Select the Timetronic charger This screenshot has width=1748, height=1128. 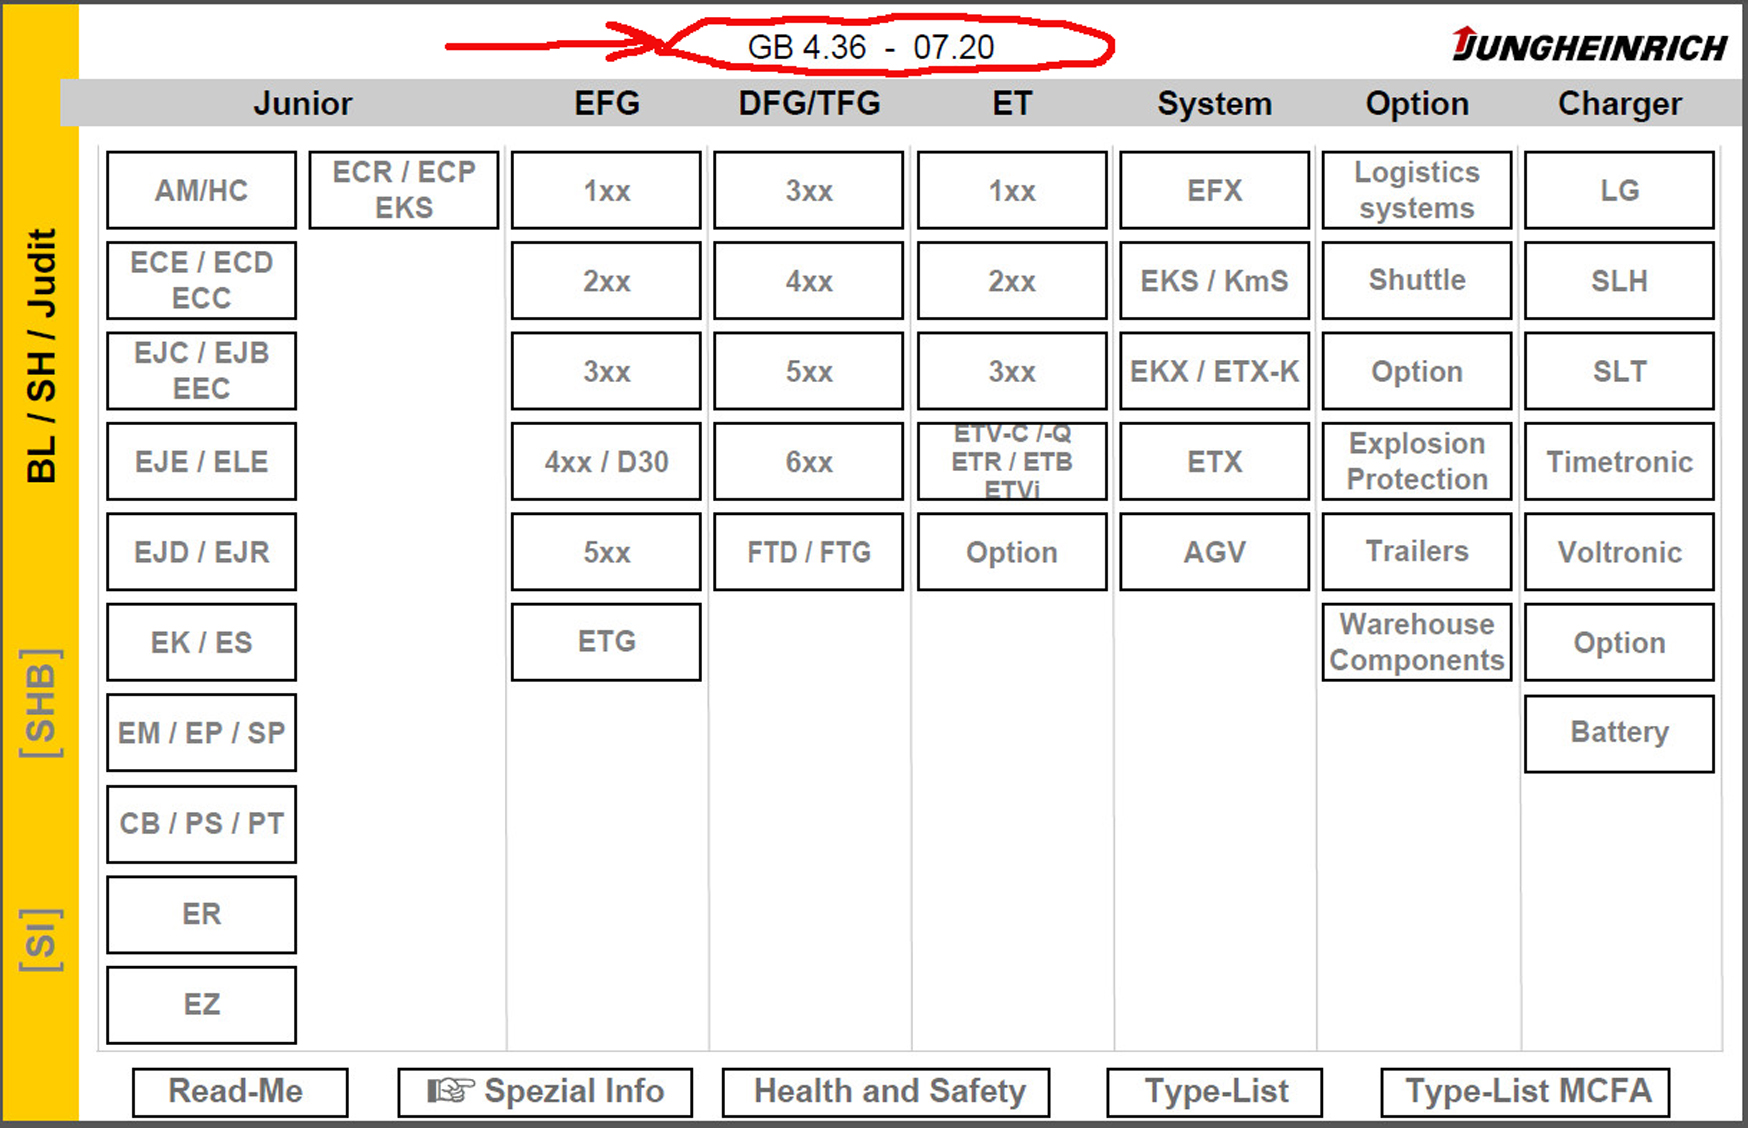pos(1619,461)
